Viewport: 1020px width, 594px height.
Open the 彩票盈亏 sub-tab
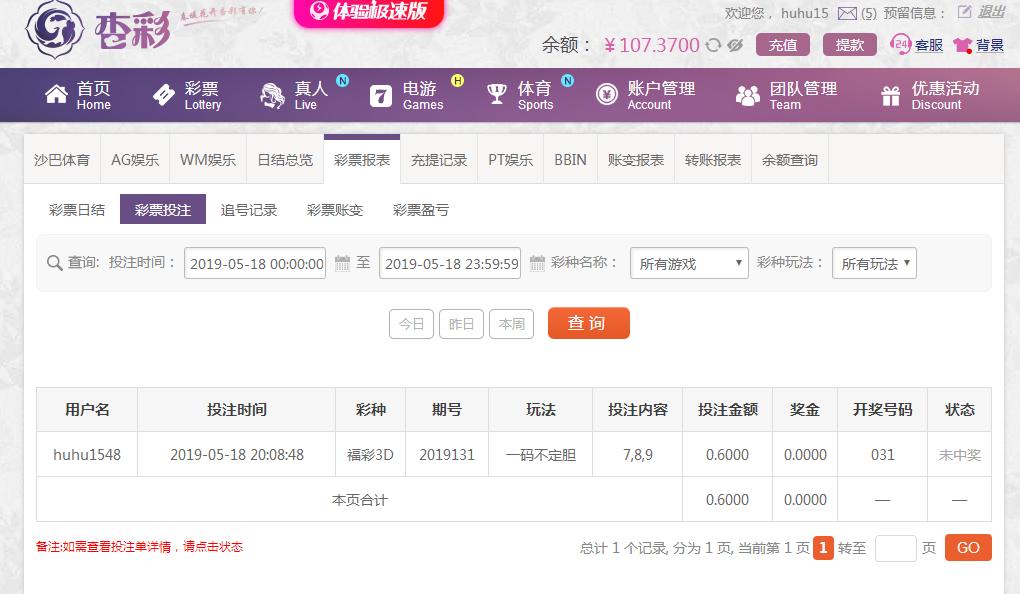(x=420, y=209)
